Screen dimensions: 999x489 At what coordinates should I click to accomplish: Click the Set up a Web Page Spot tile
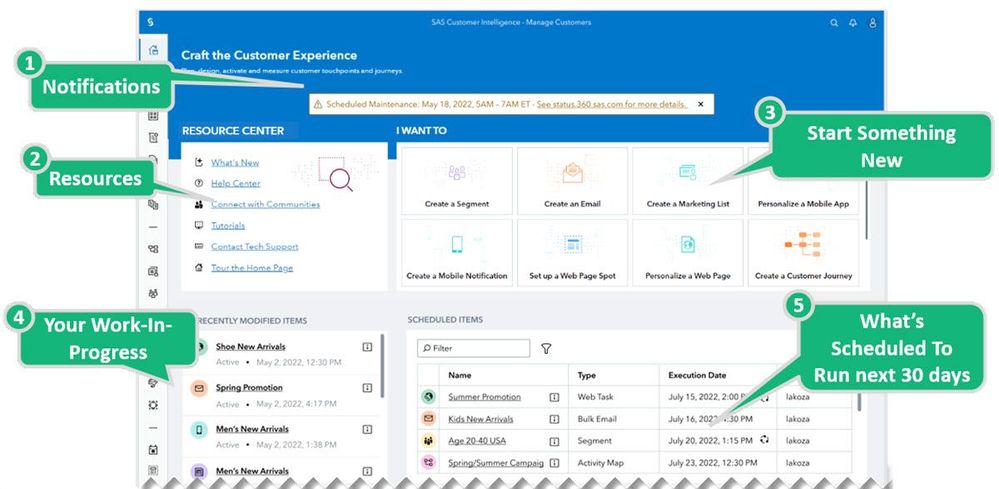click(570, 253)
